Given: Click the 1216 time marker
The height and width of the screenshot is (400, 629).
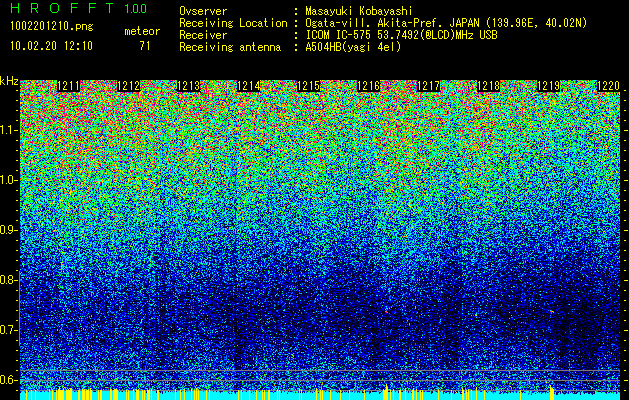Looking at the screenshot, I should 369,86.
